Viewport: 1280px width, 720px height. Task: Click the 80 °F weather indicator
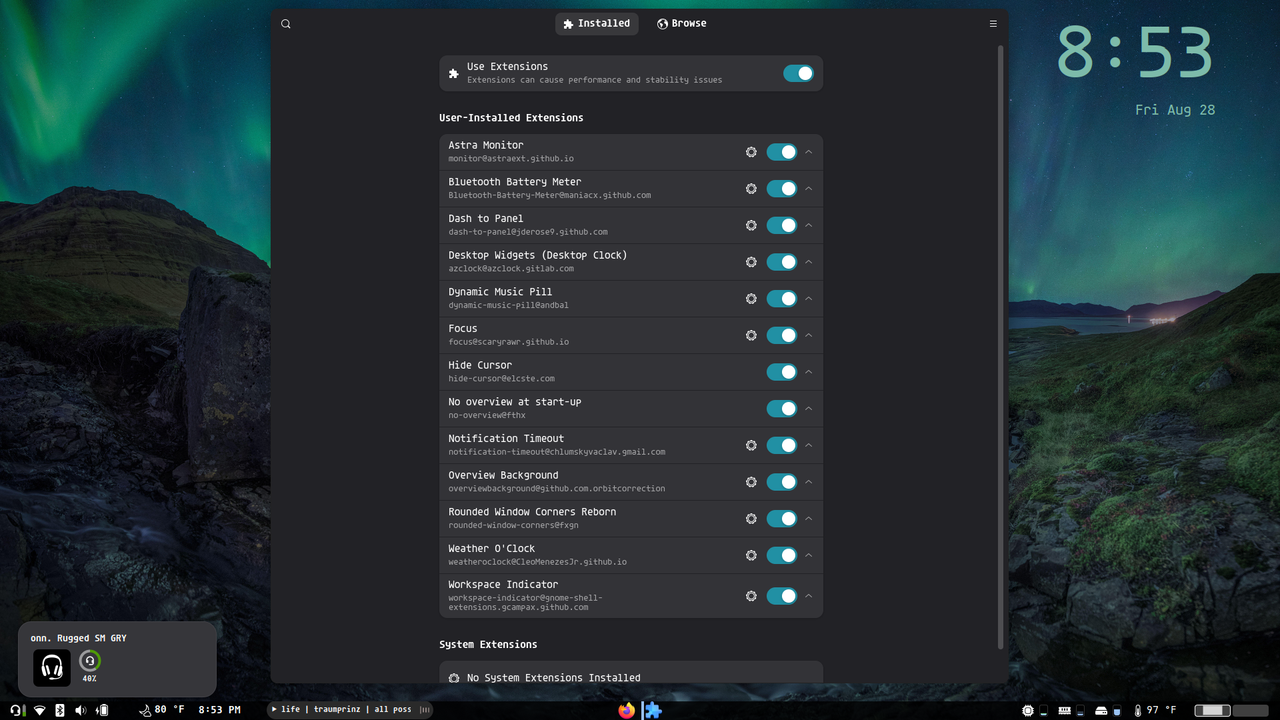click(162, 710)
